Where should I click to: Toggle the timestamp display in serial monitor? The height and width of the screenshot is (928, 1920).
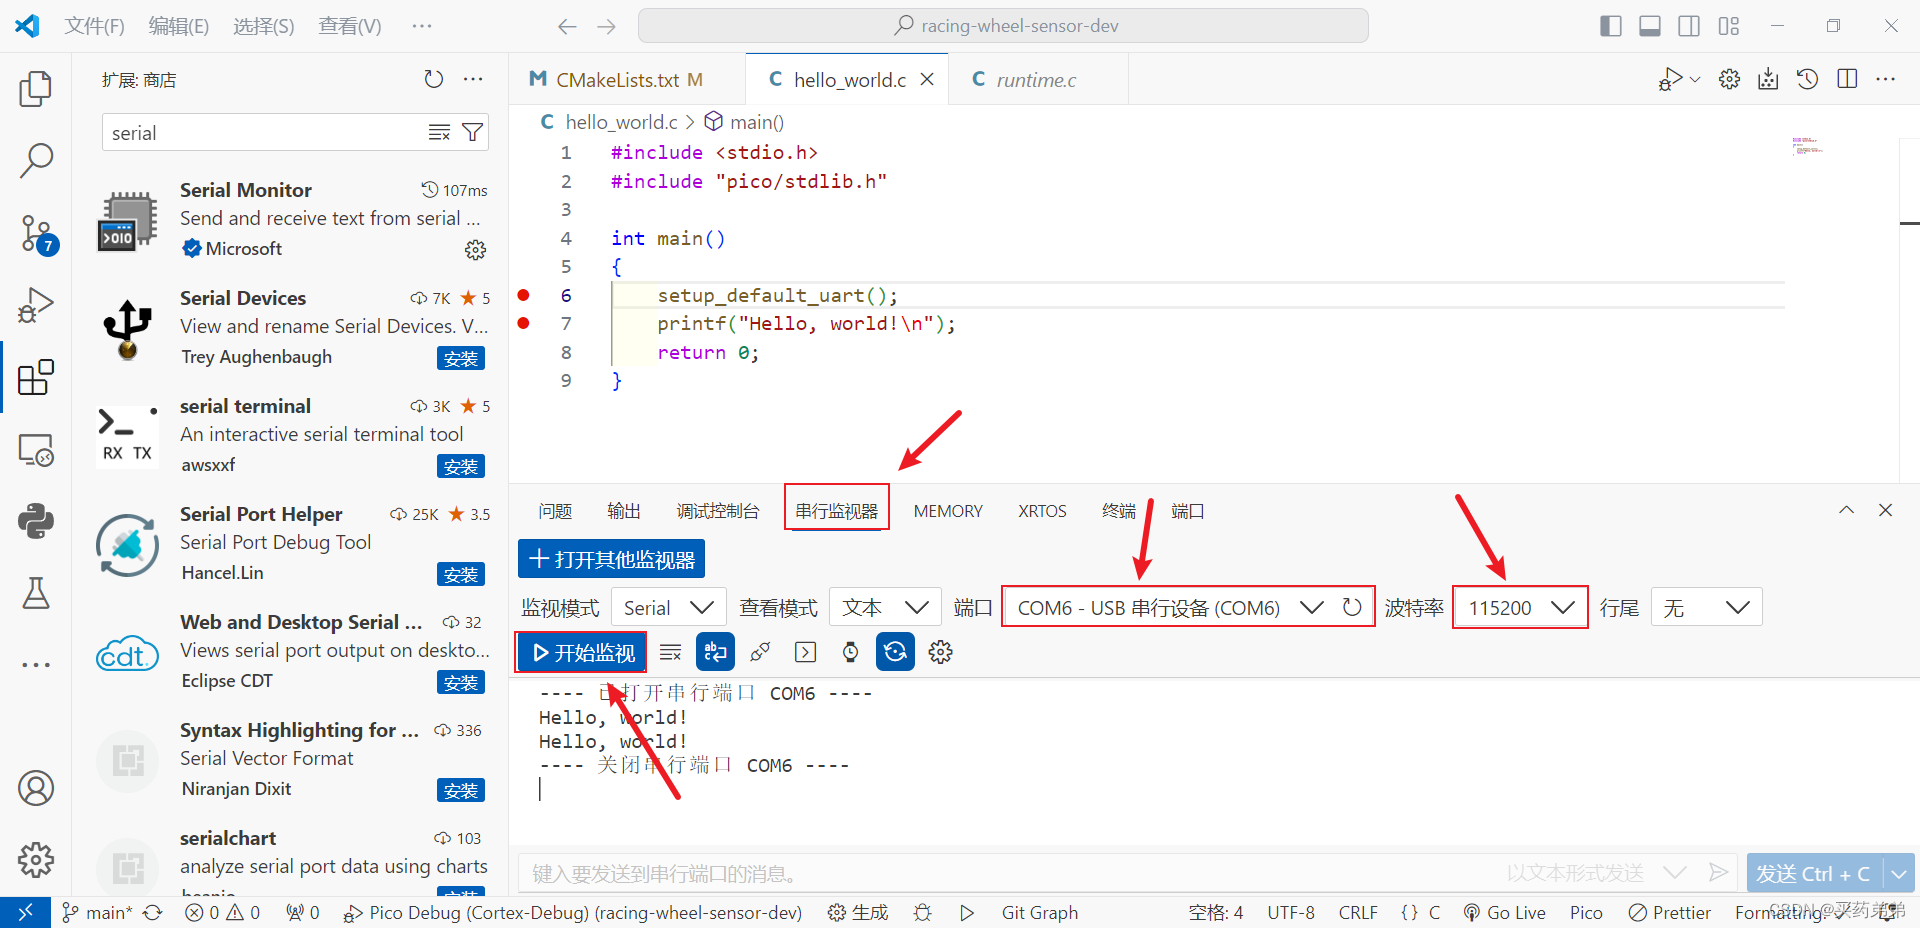point(849,651)
